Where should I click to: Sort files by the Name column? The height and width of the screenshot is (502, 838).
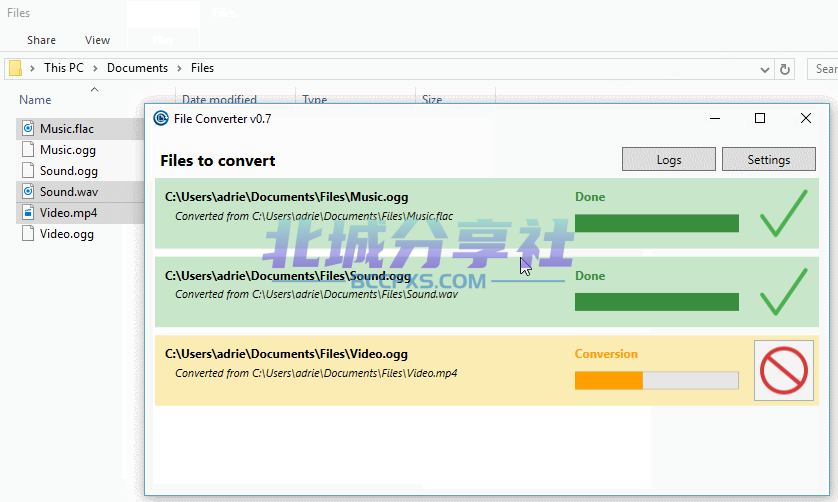35,100
